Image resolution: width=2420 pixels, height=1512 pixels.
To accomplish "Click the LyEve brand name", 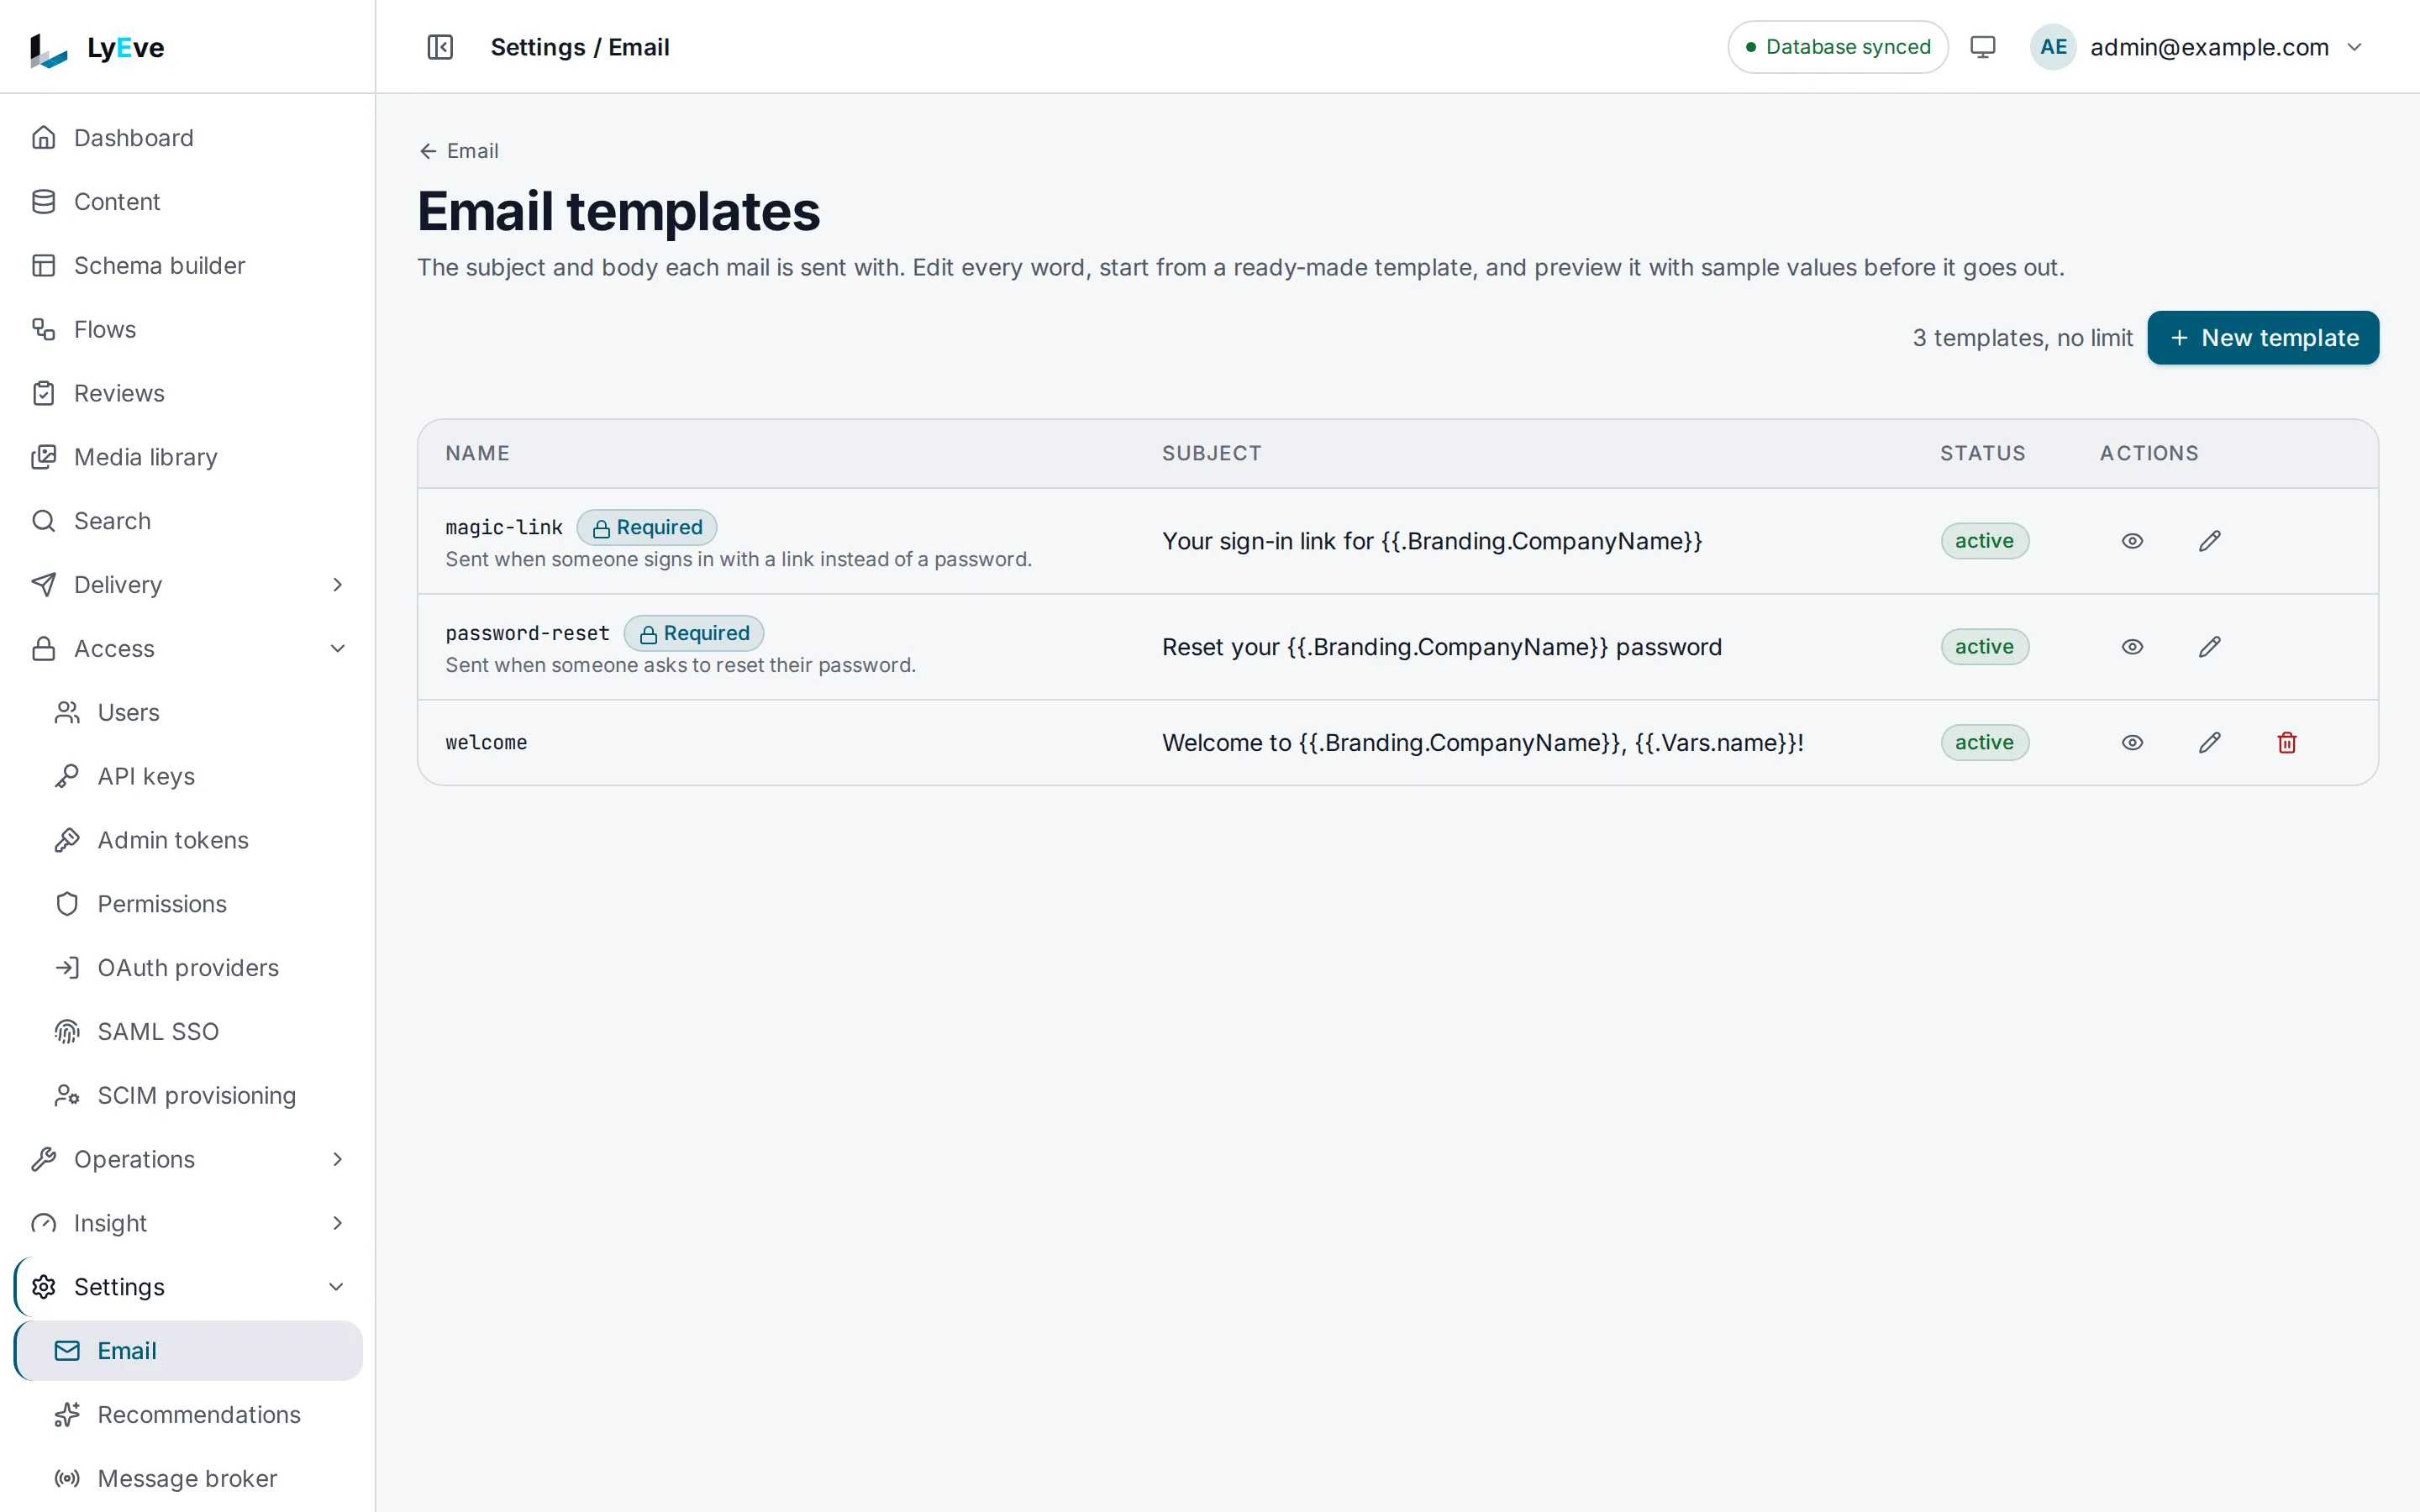I will 126,48.
